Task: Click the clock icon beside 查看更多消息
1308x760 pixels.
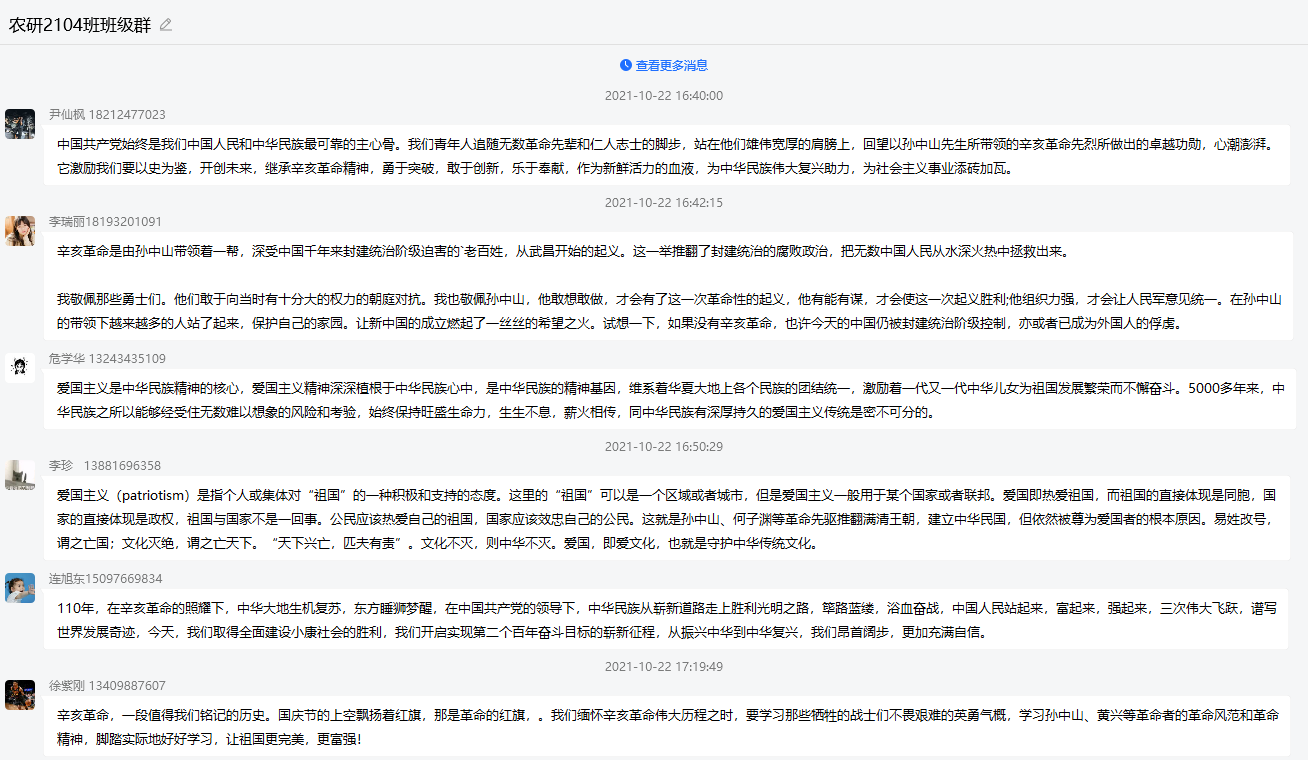Action: pyautogui.click(x=626, y=65)
